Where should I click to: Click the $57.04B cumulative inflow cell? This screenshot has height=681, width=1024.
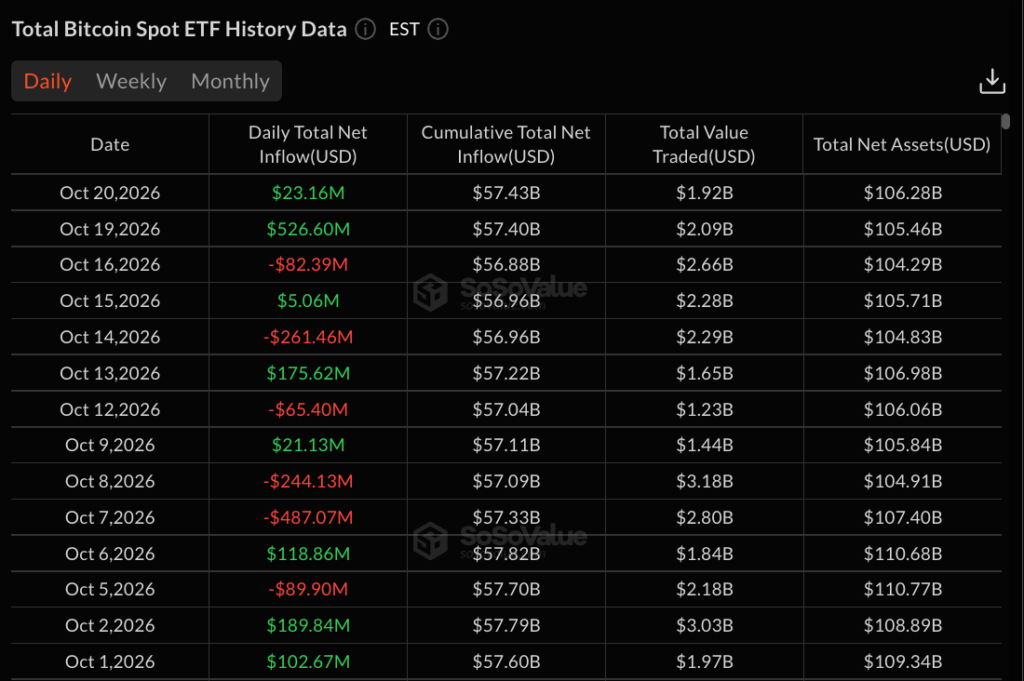click(x=506, y=409)
